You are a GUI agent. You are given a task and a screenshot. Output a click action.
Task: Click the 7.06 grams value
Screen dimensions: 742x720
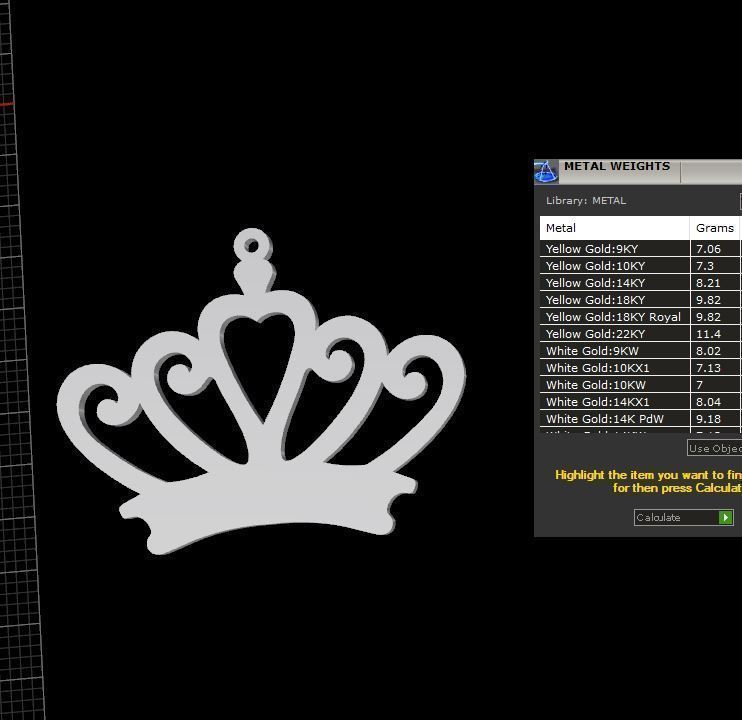(x=708, y=249)
